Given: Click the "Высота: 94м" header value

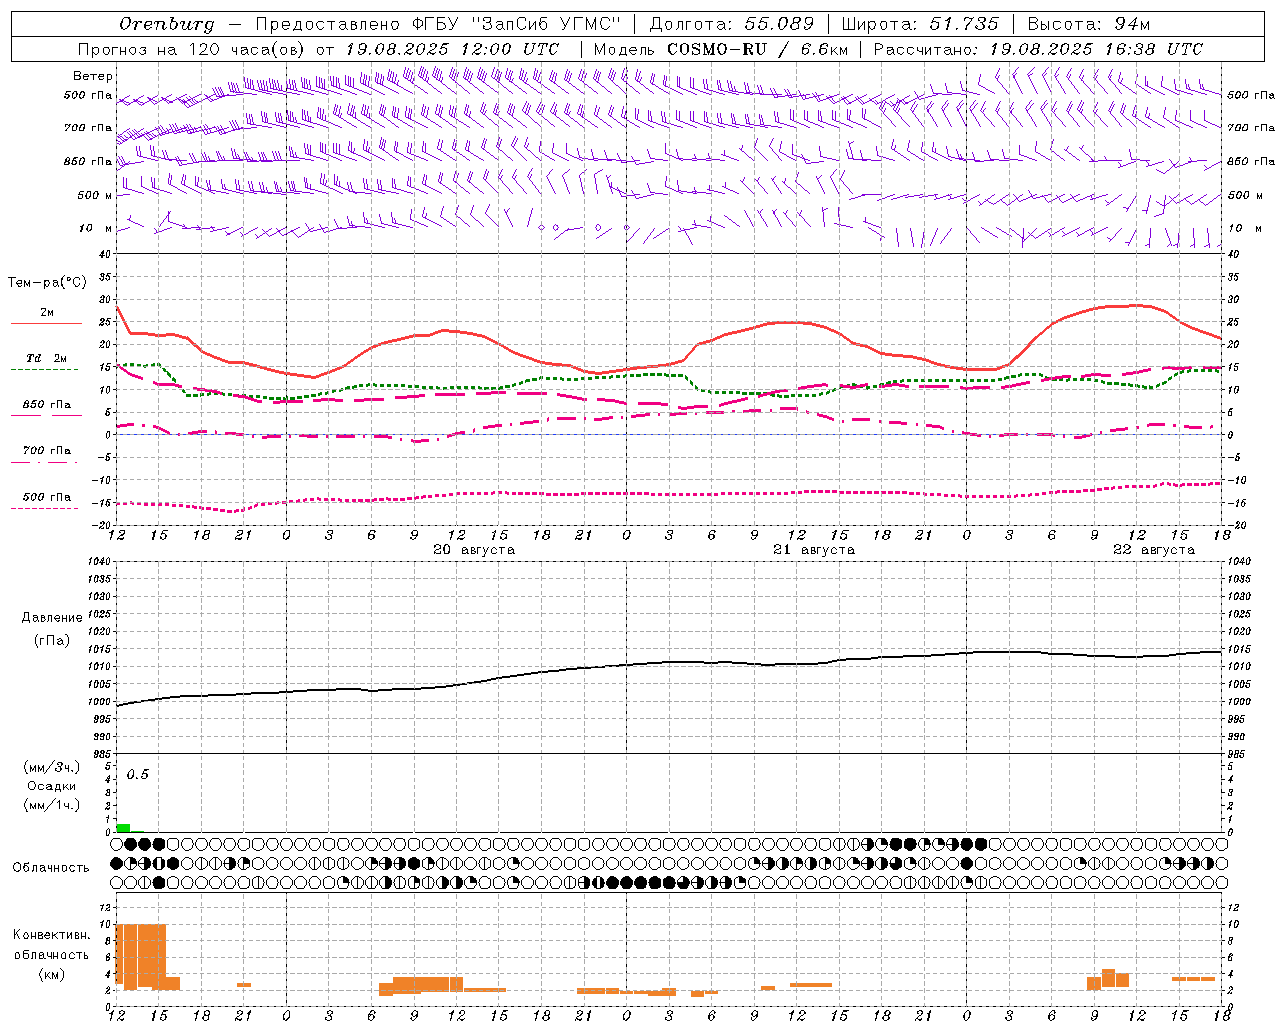Looking at the screenshot, I should pos(1089,24).
